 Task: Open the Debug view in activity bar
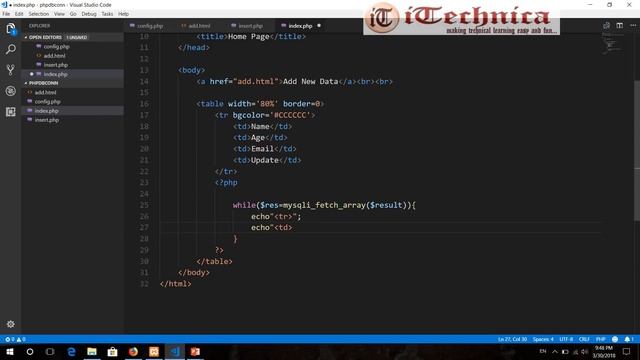[11, 91]
